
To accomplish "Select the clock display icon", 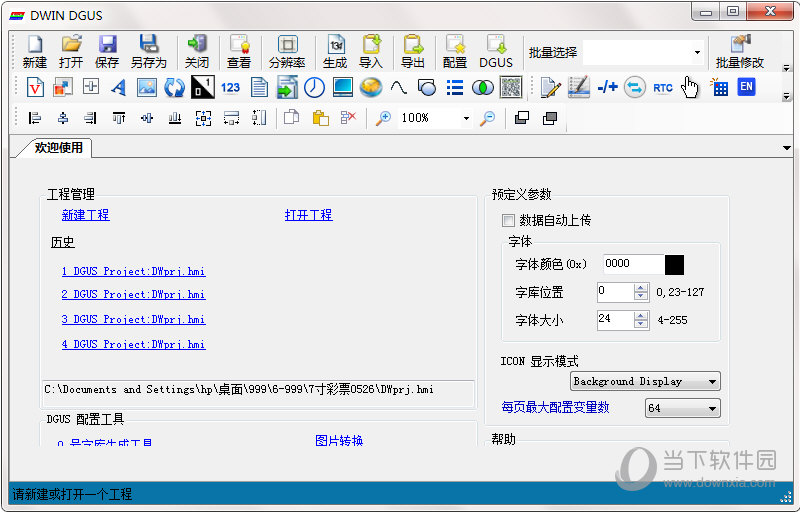I will [x=314, y=88].
